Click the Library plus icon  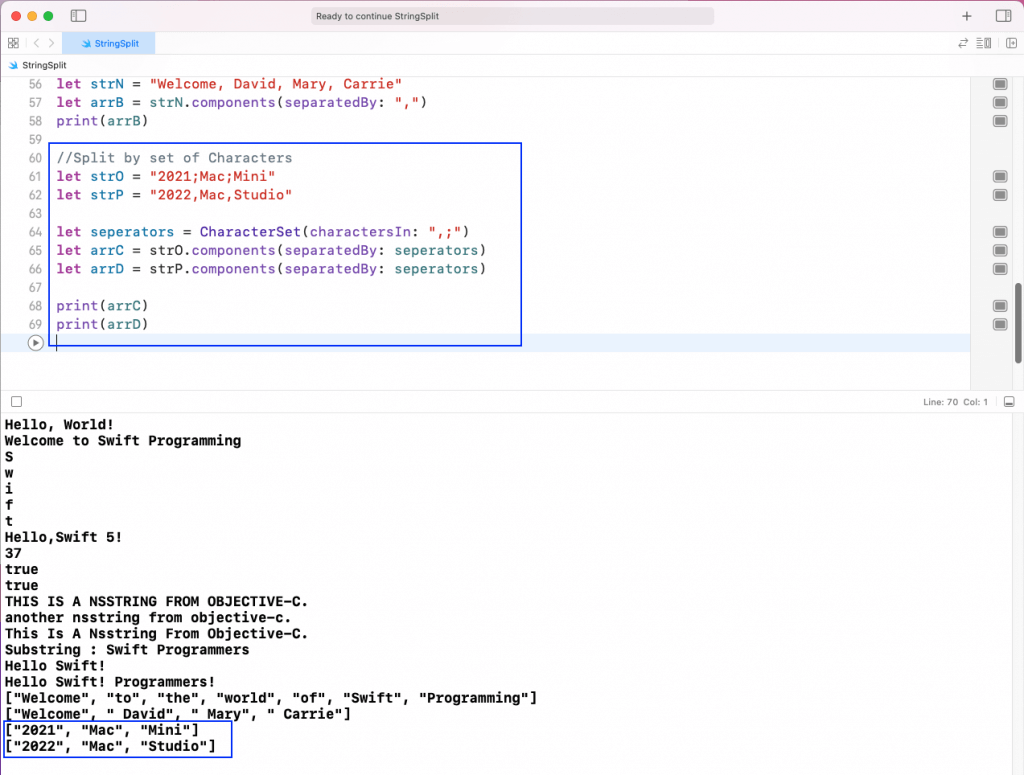(x=966, y=16)
